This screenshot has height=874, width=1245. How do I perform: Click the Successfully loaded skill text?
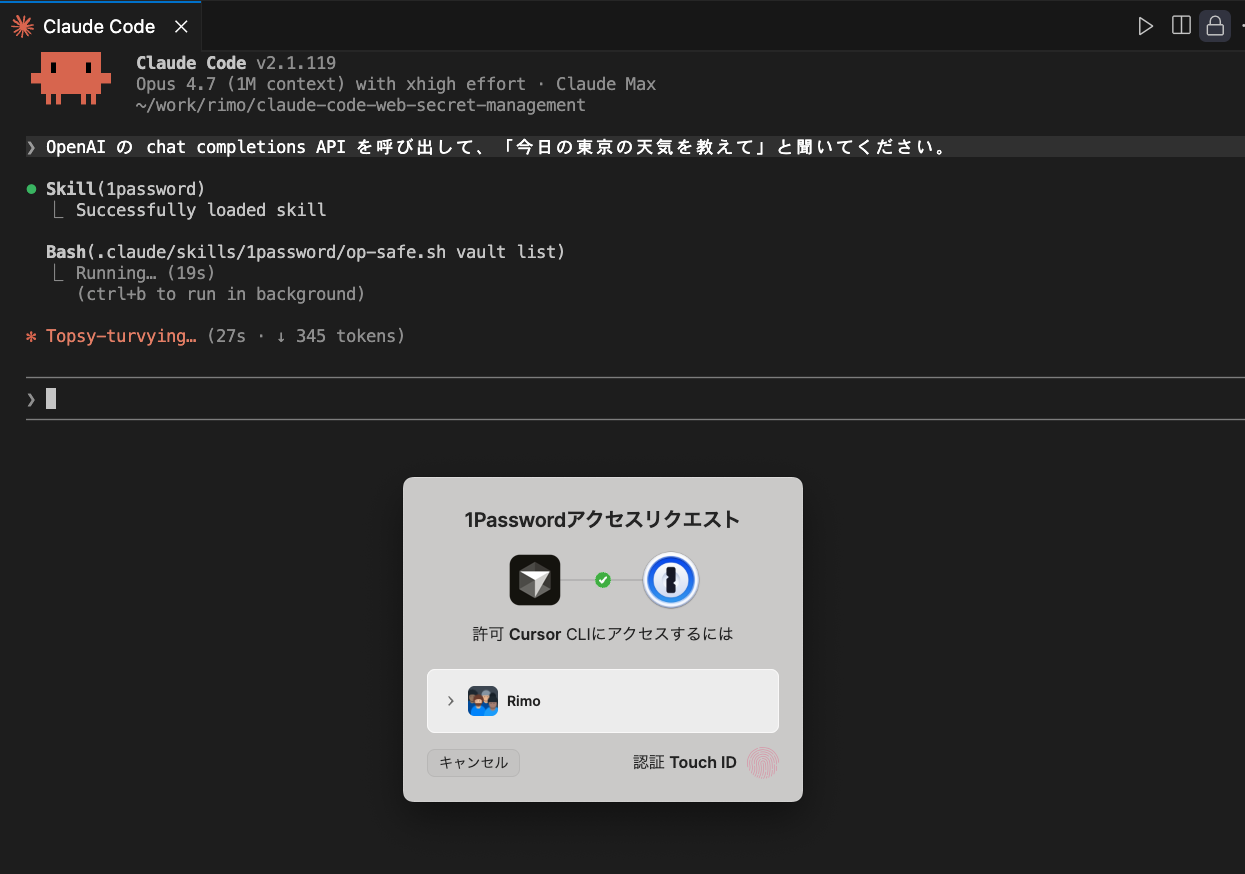(x=201, y=210)
